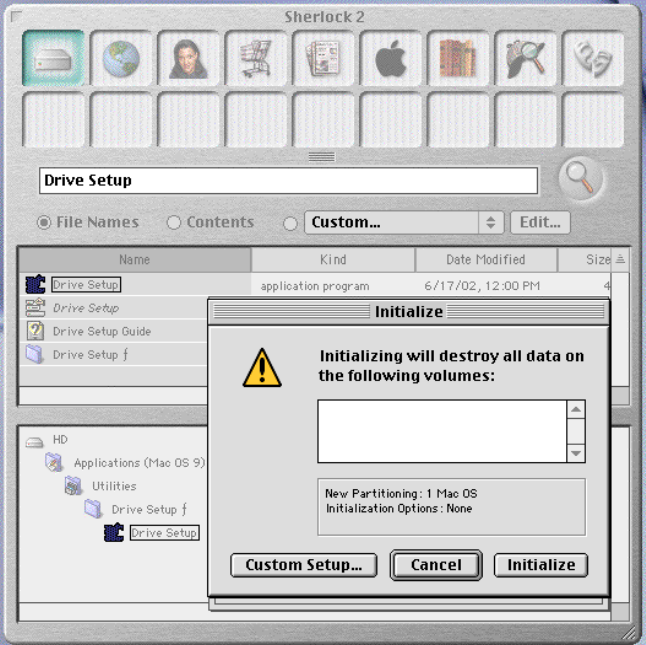Open the News newspapers channel
Image resolution: width=646 pixels, height=645 pixels.
(x=323, y=58)
